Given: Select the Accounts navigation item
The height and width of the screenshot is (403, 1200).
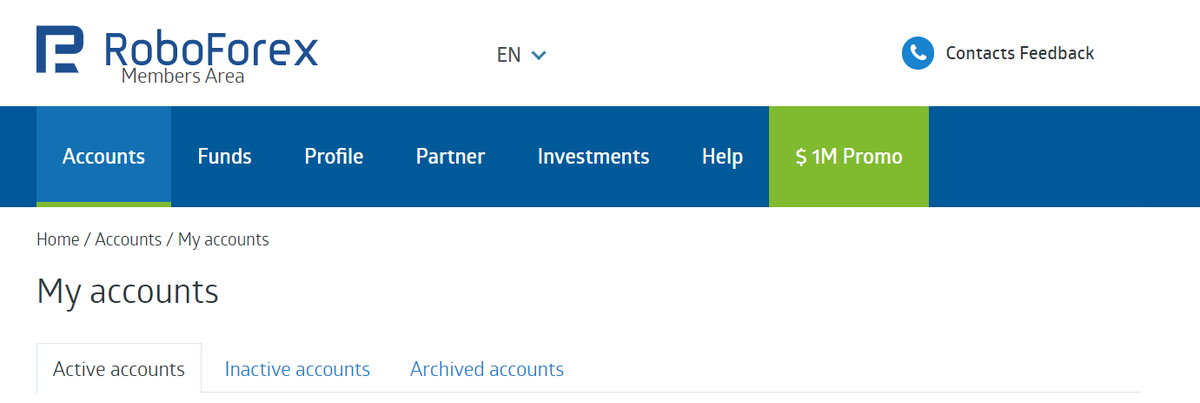Looking at the screenshot, I should 104,156.
